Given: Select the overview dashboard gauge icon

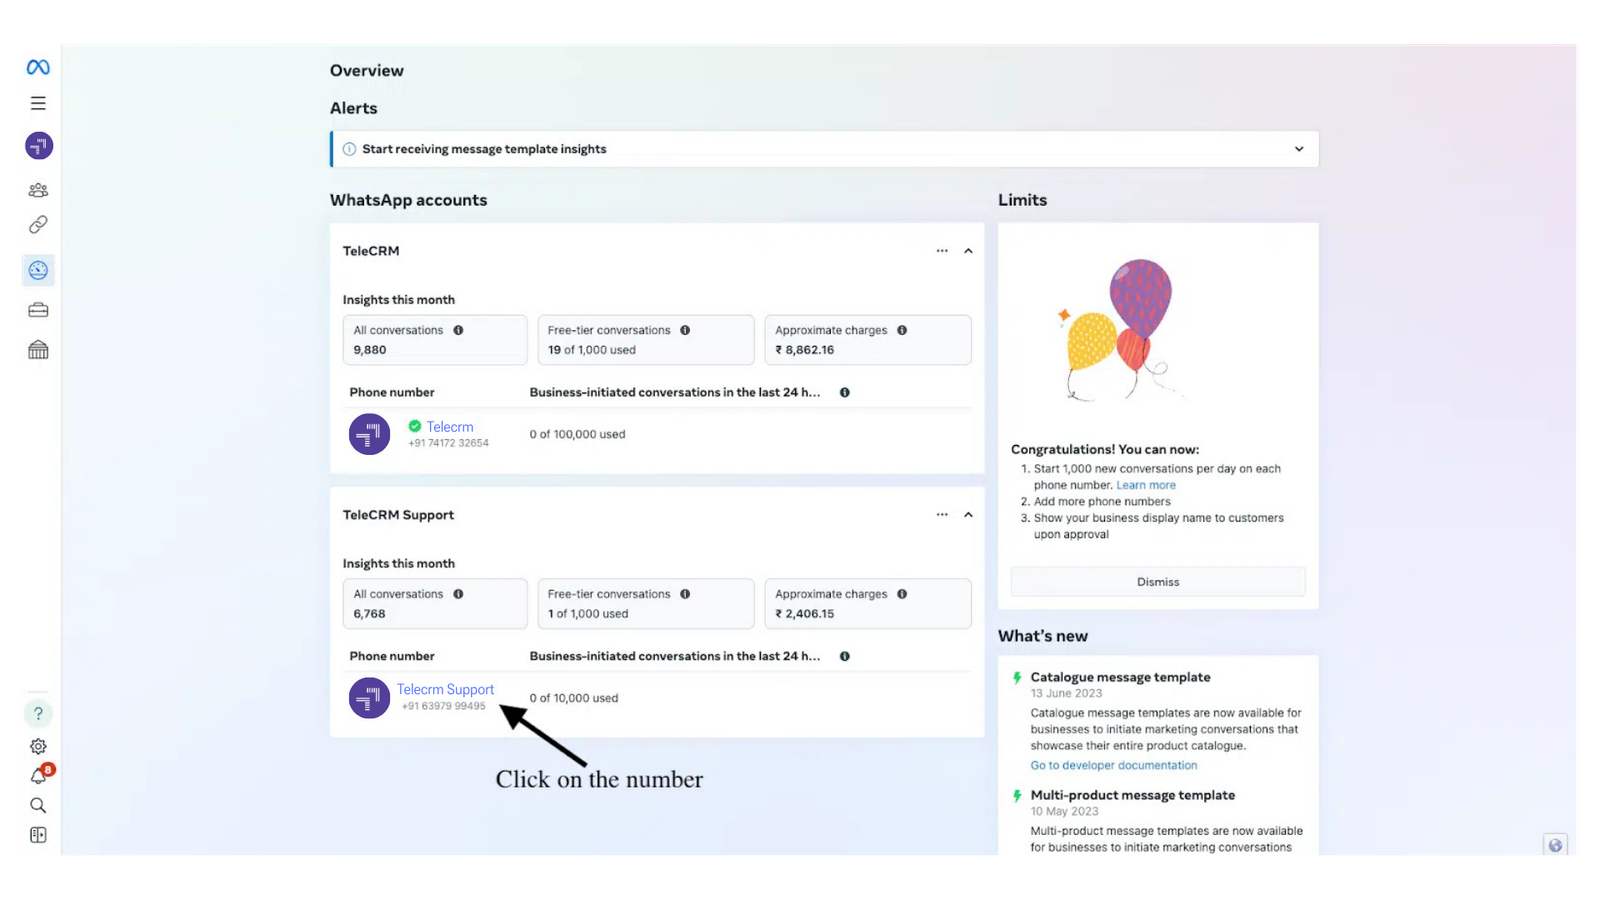Looking at the screenshot, I should (38, 270).
